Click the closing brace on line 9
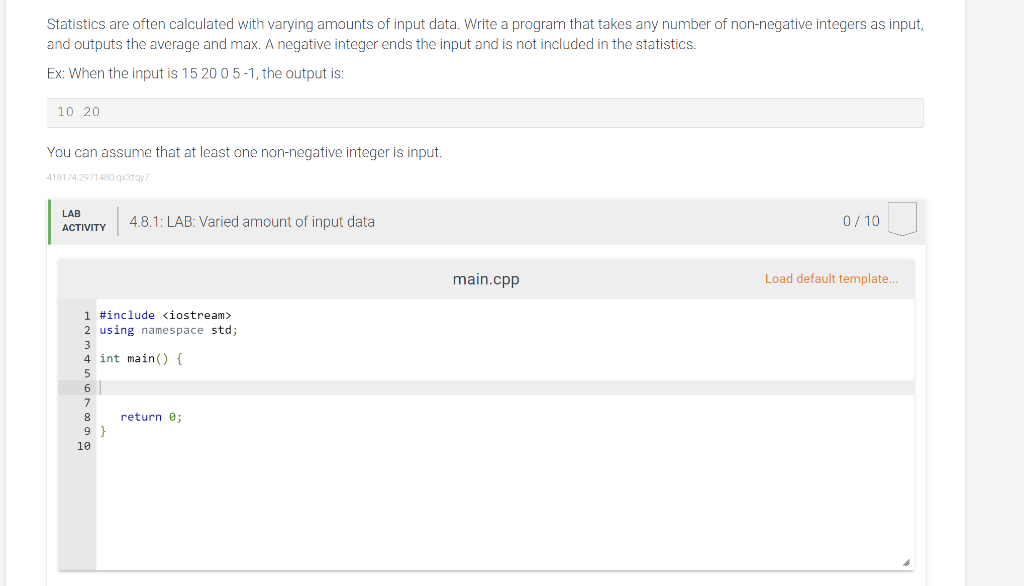The width and height of the screenshot is (1024, 586). pos(103,431)
